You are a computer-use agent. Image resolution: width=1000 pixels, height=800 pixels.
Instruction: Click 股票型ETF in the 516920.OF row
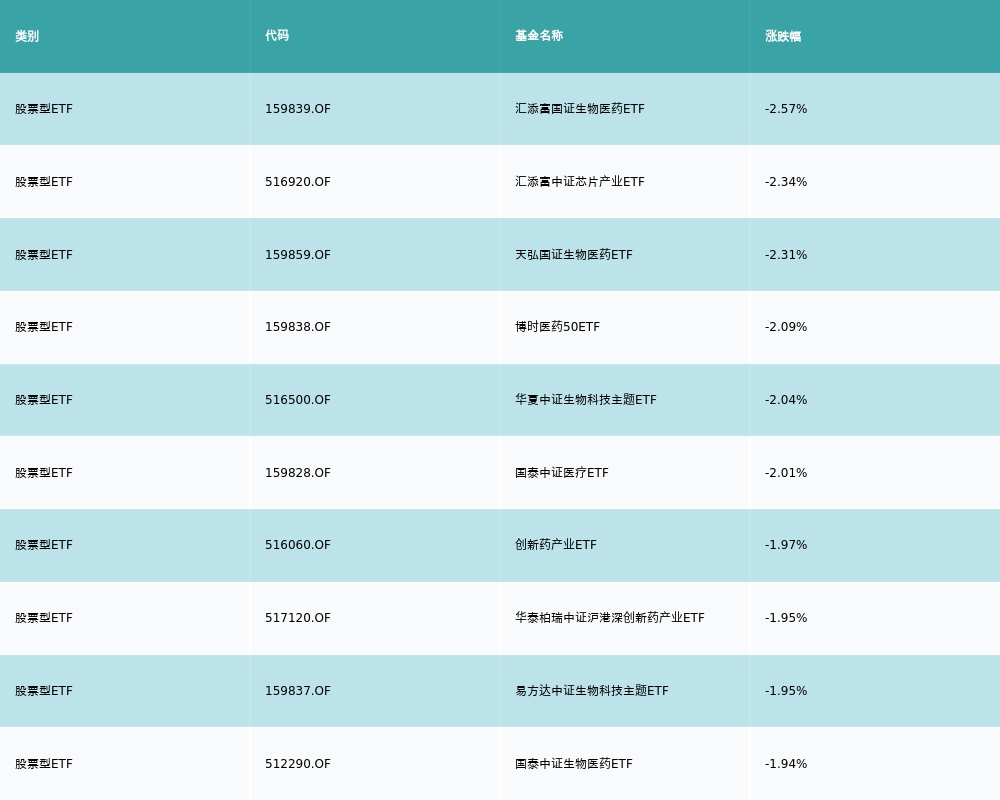pos(44,182)
